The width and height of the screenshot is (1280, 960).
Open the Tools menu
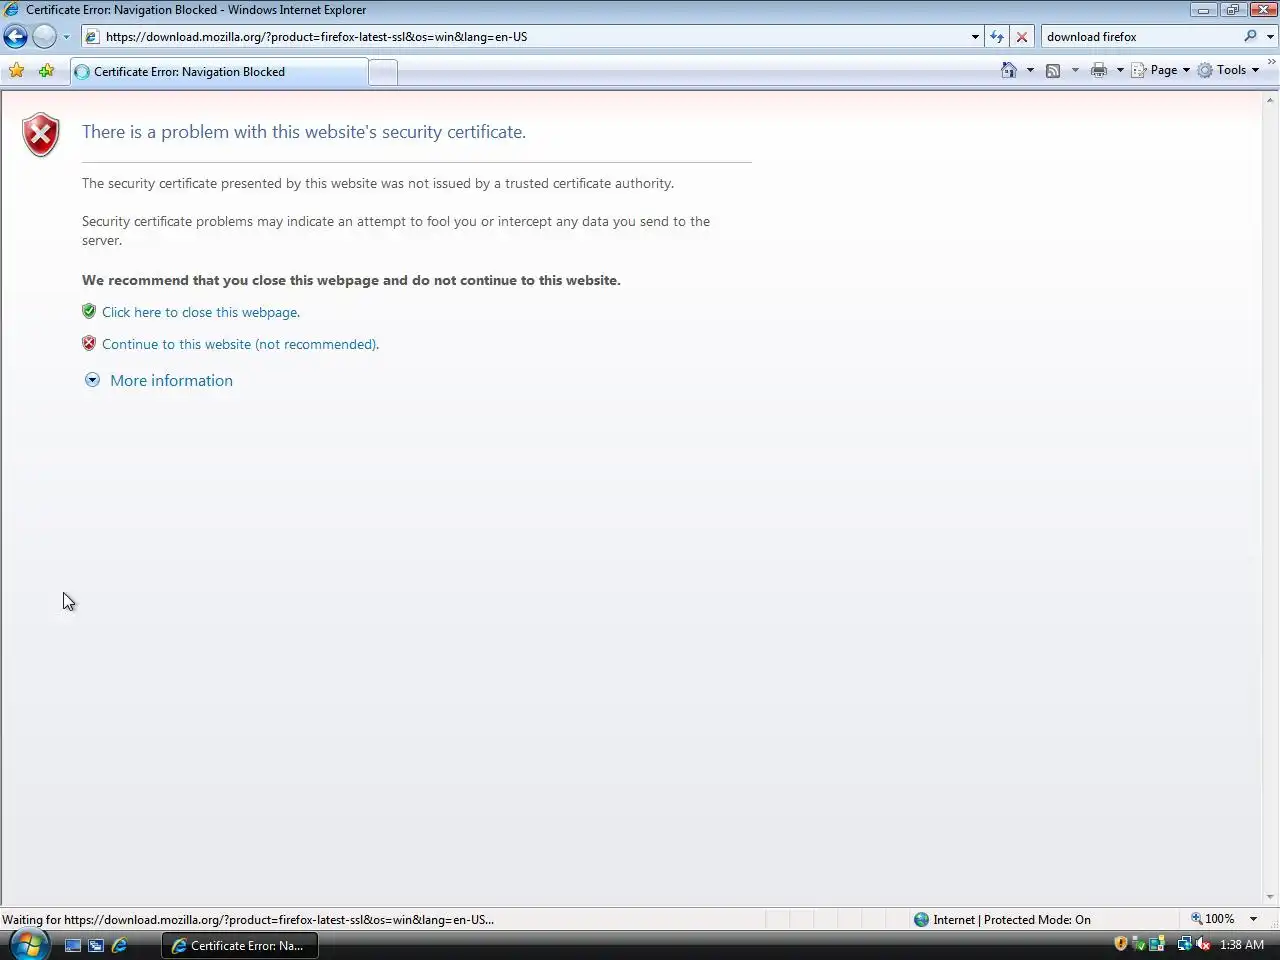[x=1229, y=70]
